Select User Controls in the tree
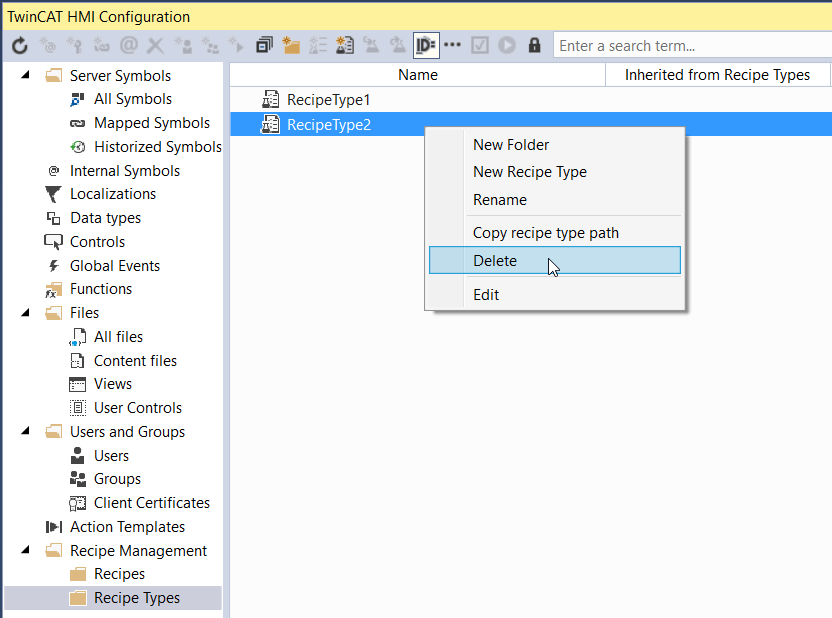Viewport: 832px width, 618px height. [138, 408]
